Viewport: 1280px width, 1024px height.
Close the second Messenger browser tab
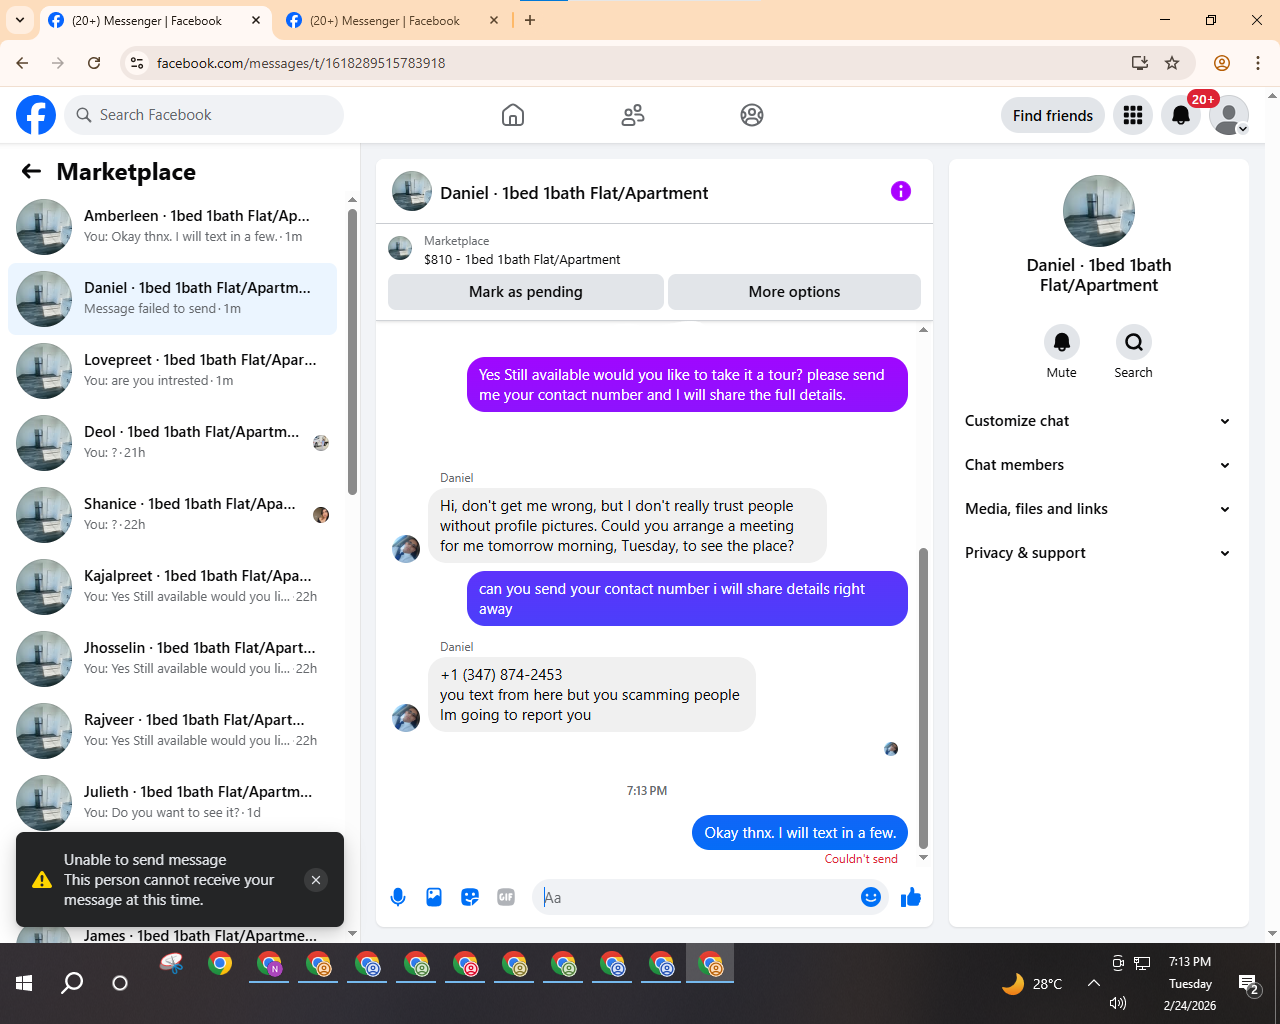point(493,20)
